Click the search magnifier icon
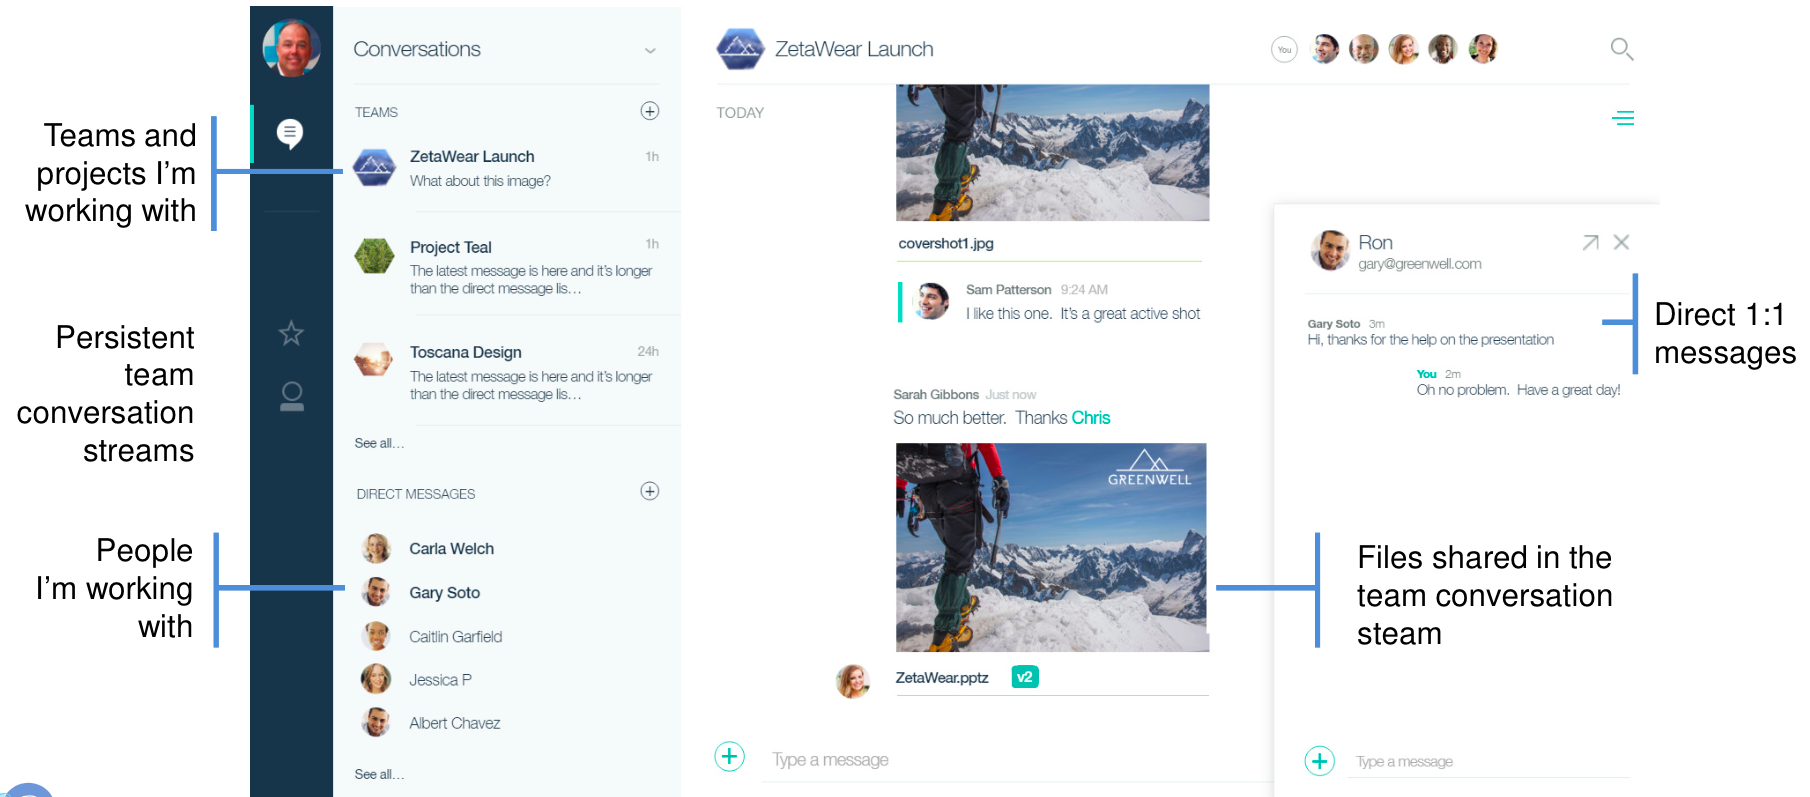Screen dimensions: 1810x797 tap(1621, 49)
